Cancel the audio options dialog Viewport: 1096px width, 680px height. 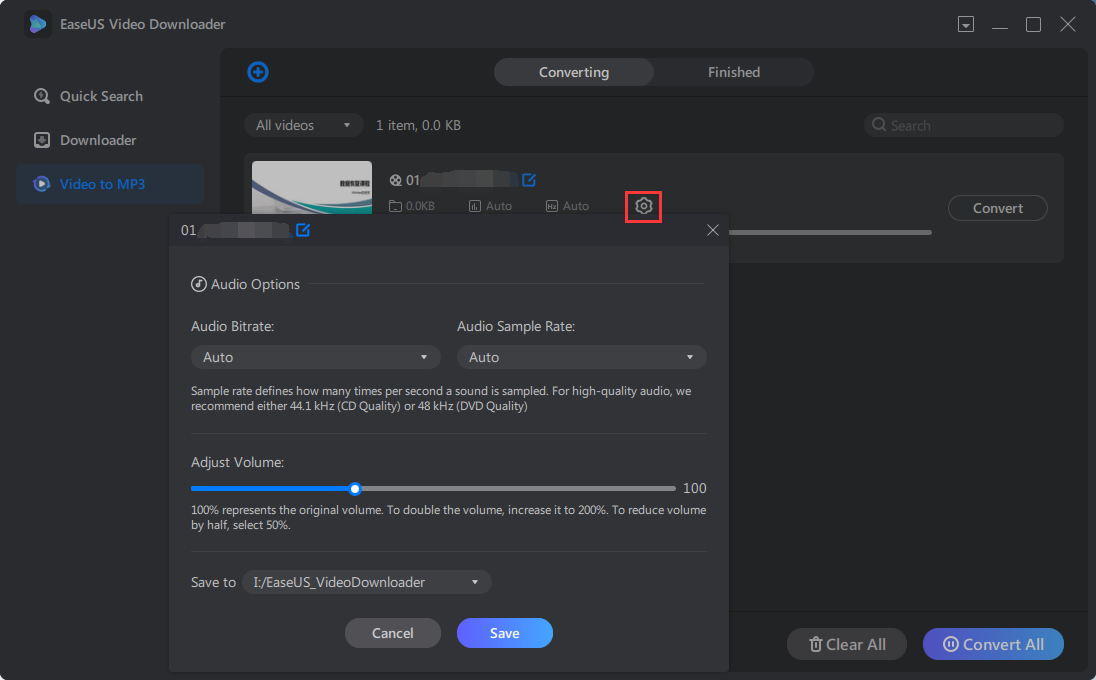(x=392, y=633)
